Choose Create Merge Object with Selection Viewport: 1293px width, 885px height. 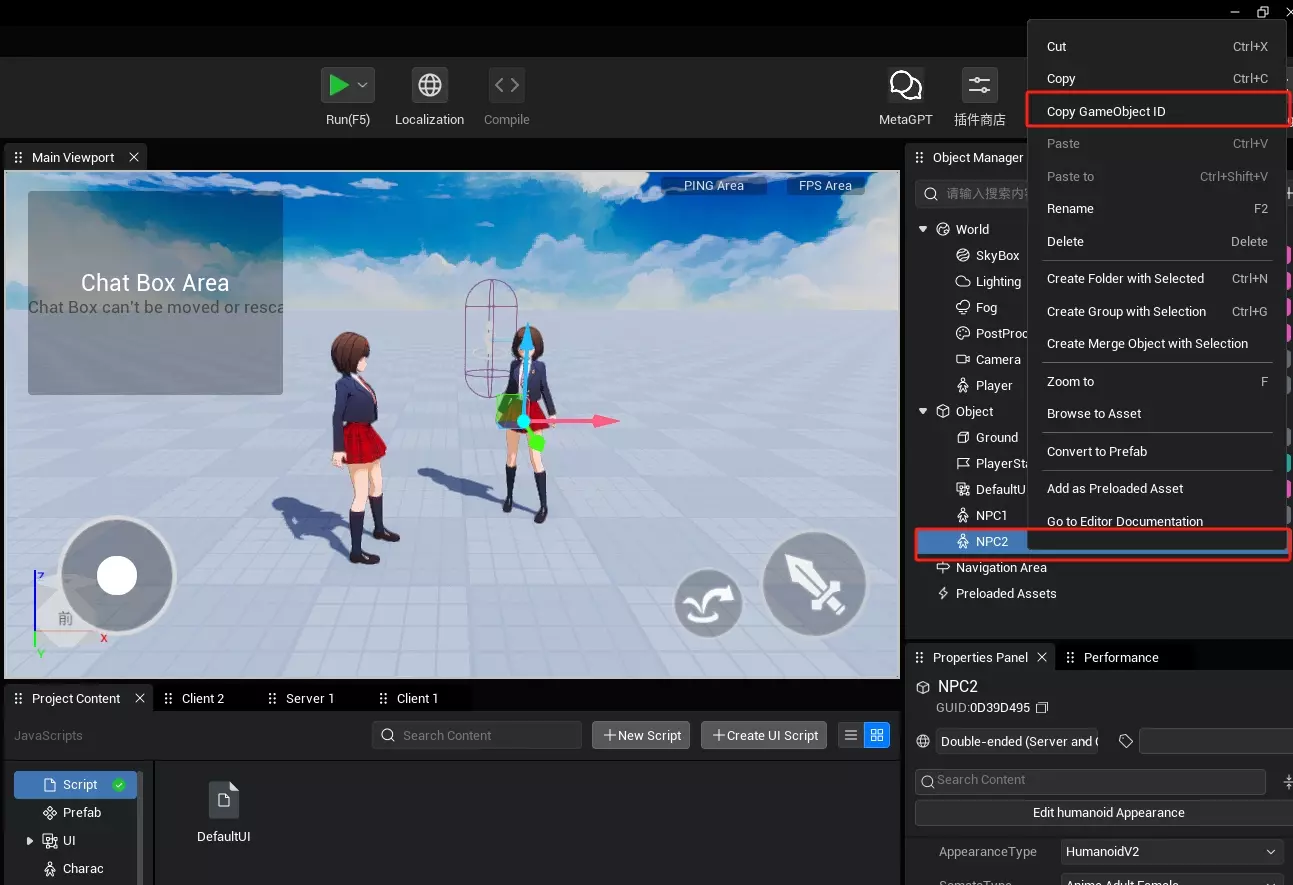(x=1157, y=343)
